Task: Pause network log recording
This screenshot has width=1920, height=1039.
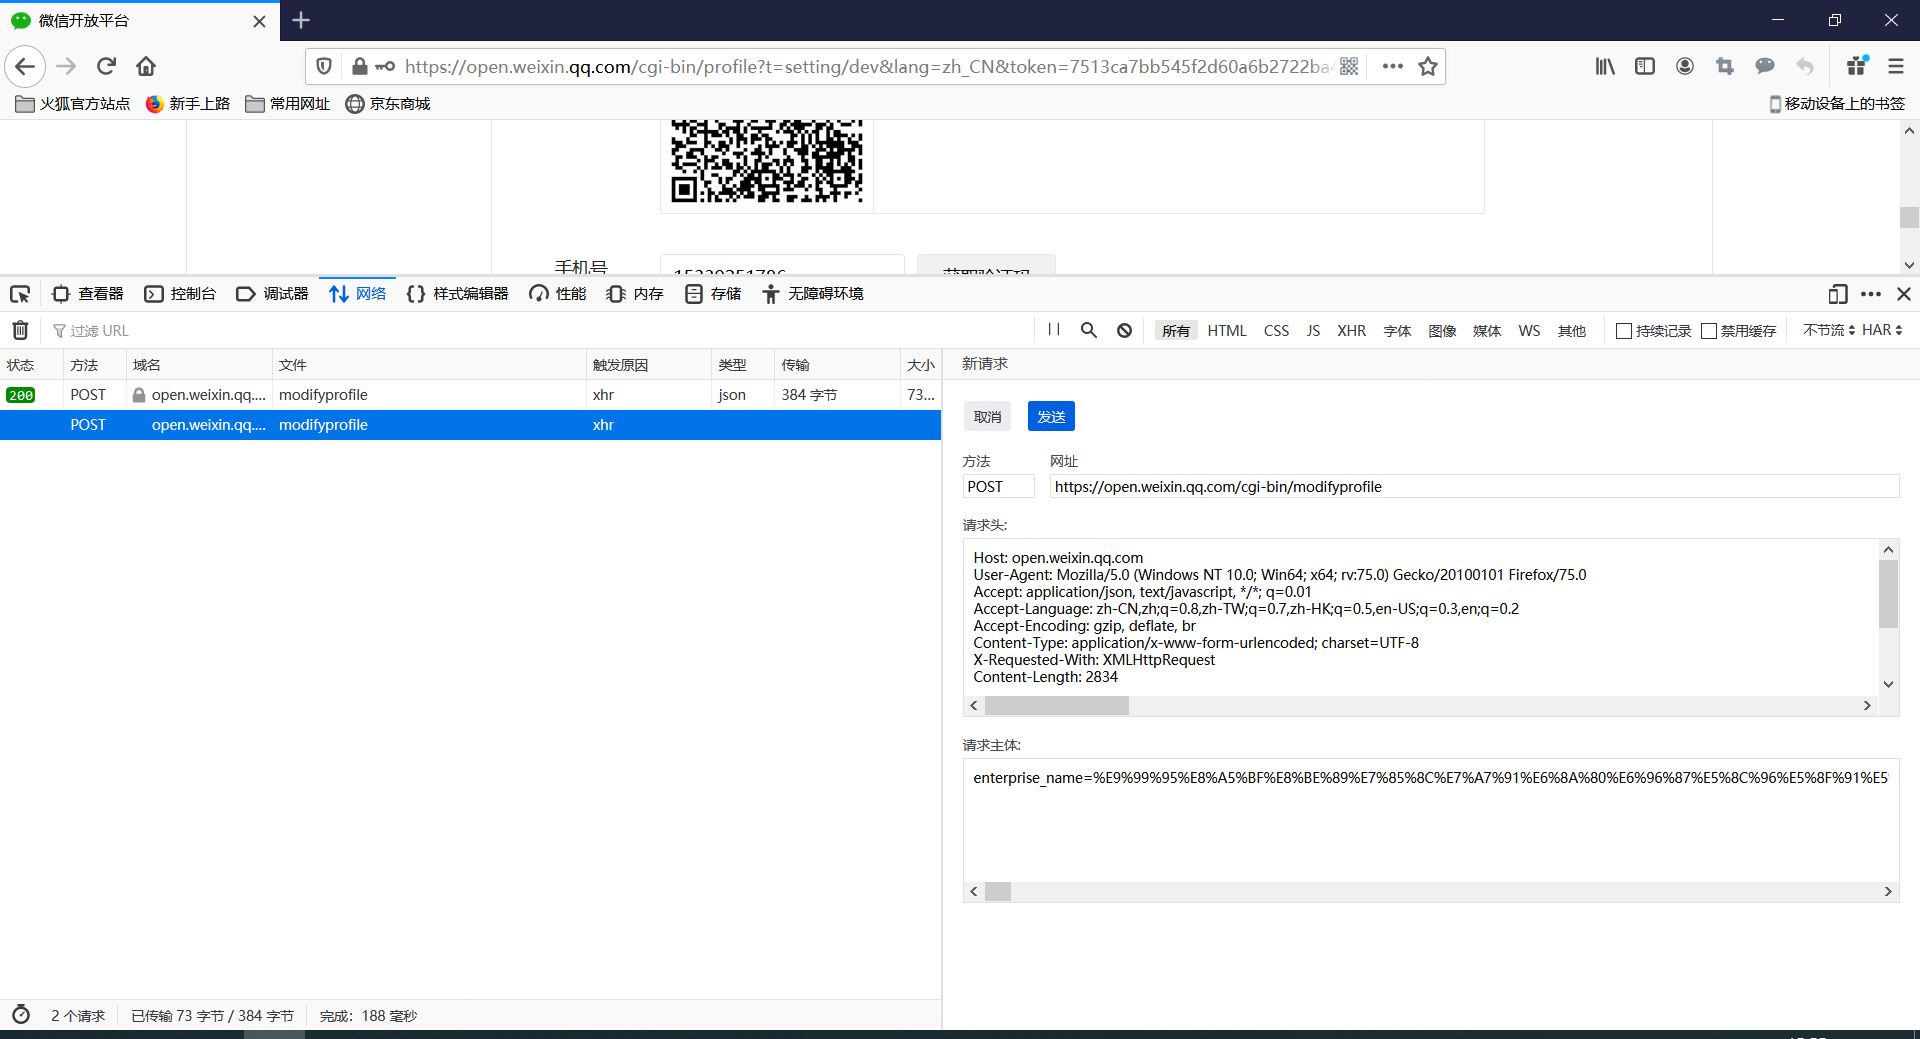Action: click(1054, 330)
